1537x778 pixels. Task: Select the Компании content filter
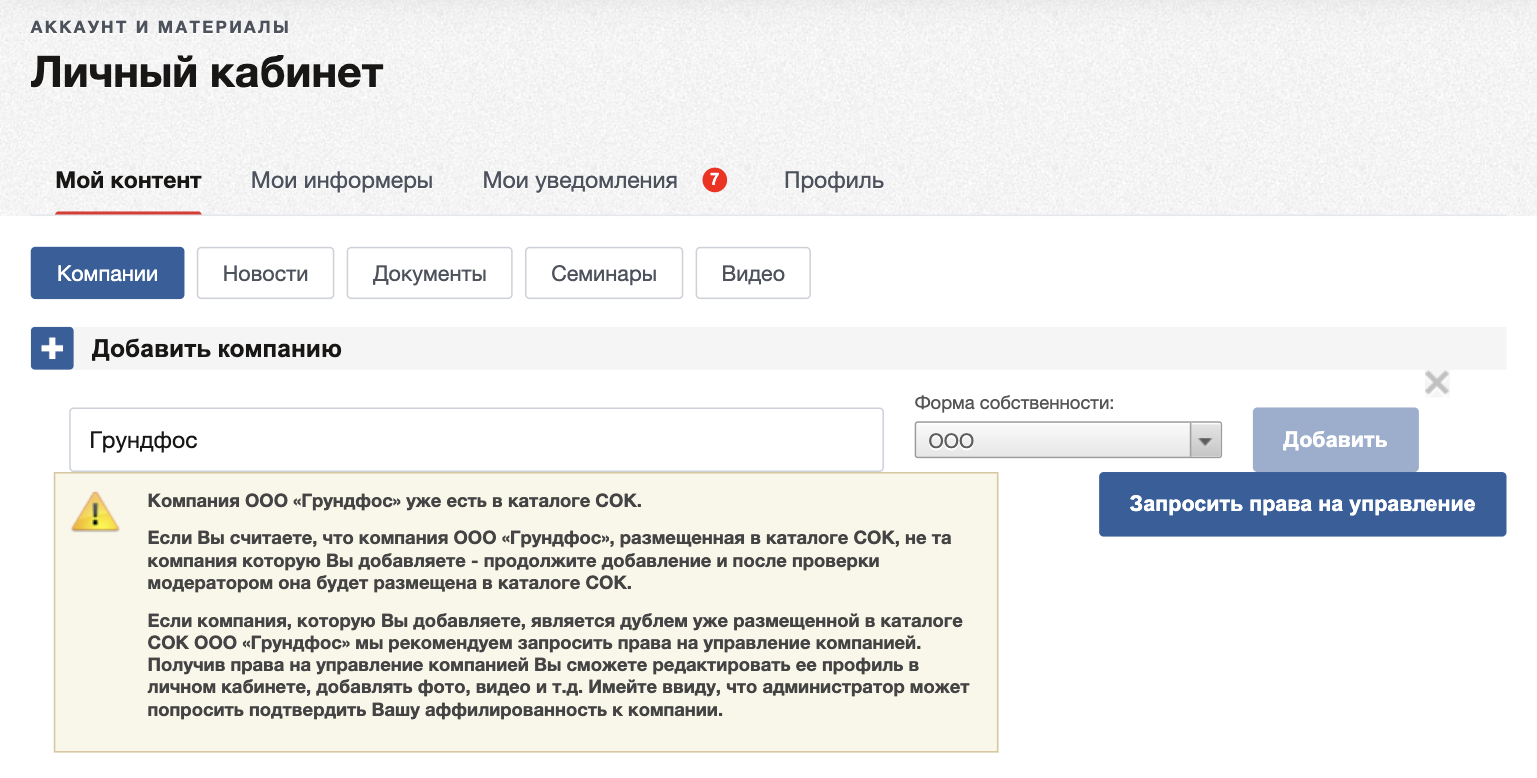point(108,273)
